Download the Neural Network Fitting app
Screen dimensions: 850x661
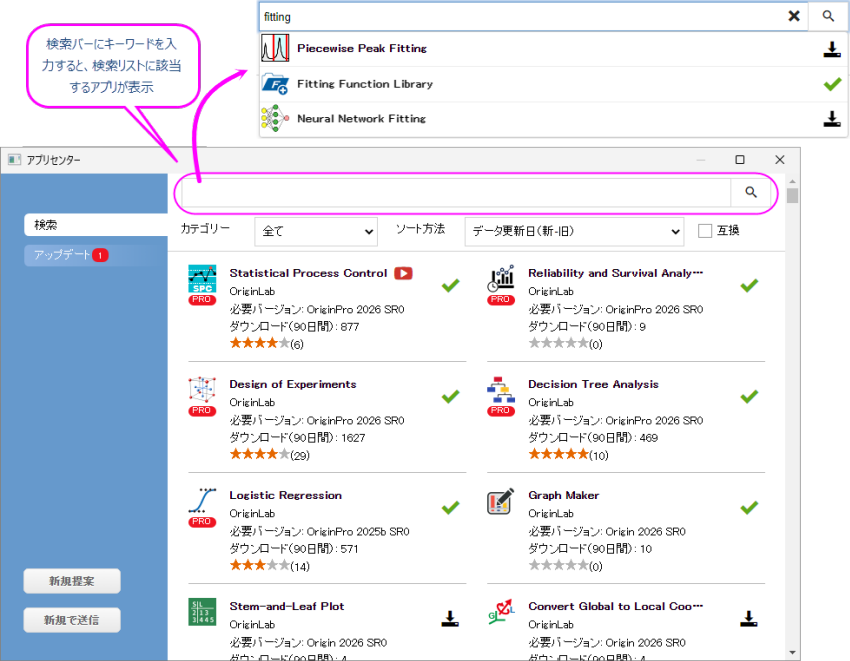tap(832, 119)
